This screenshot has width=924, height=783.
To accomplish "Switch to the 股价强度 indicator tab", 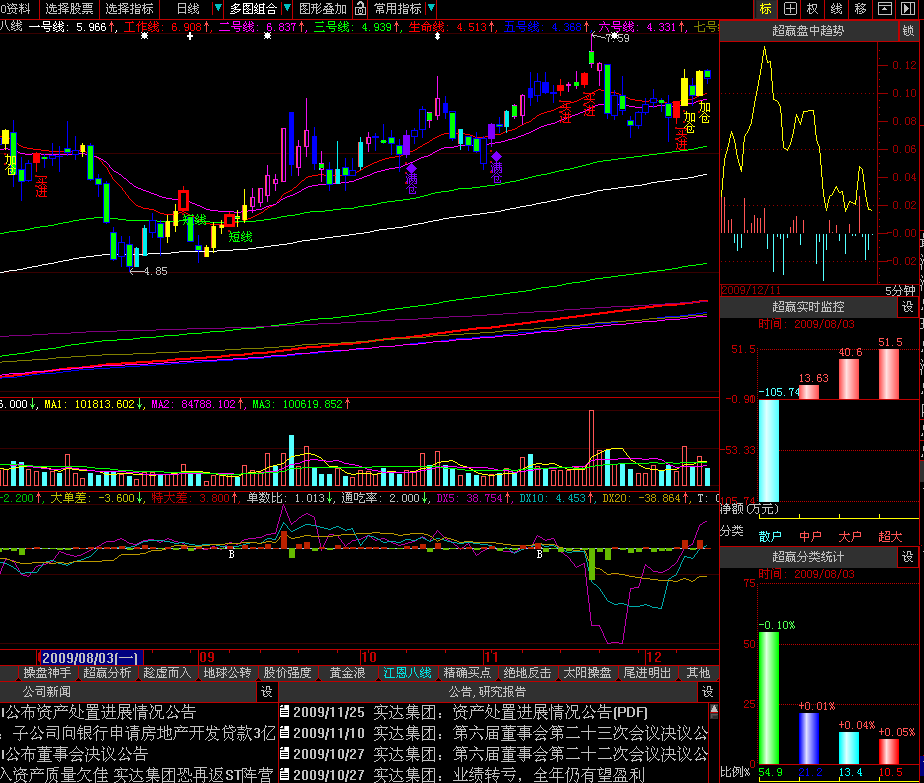I will click(288, 673).
